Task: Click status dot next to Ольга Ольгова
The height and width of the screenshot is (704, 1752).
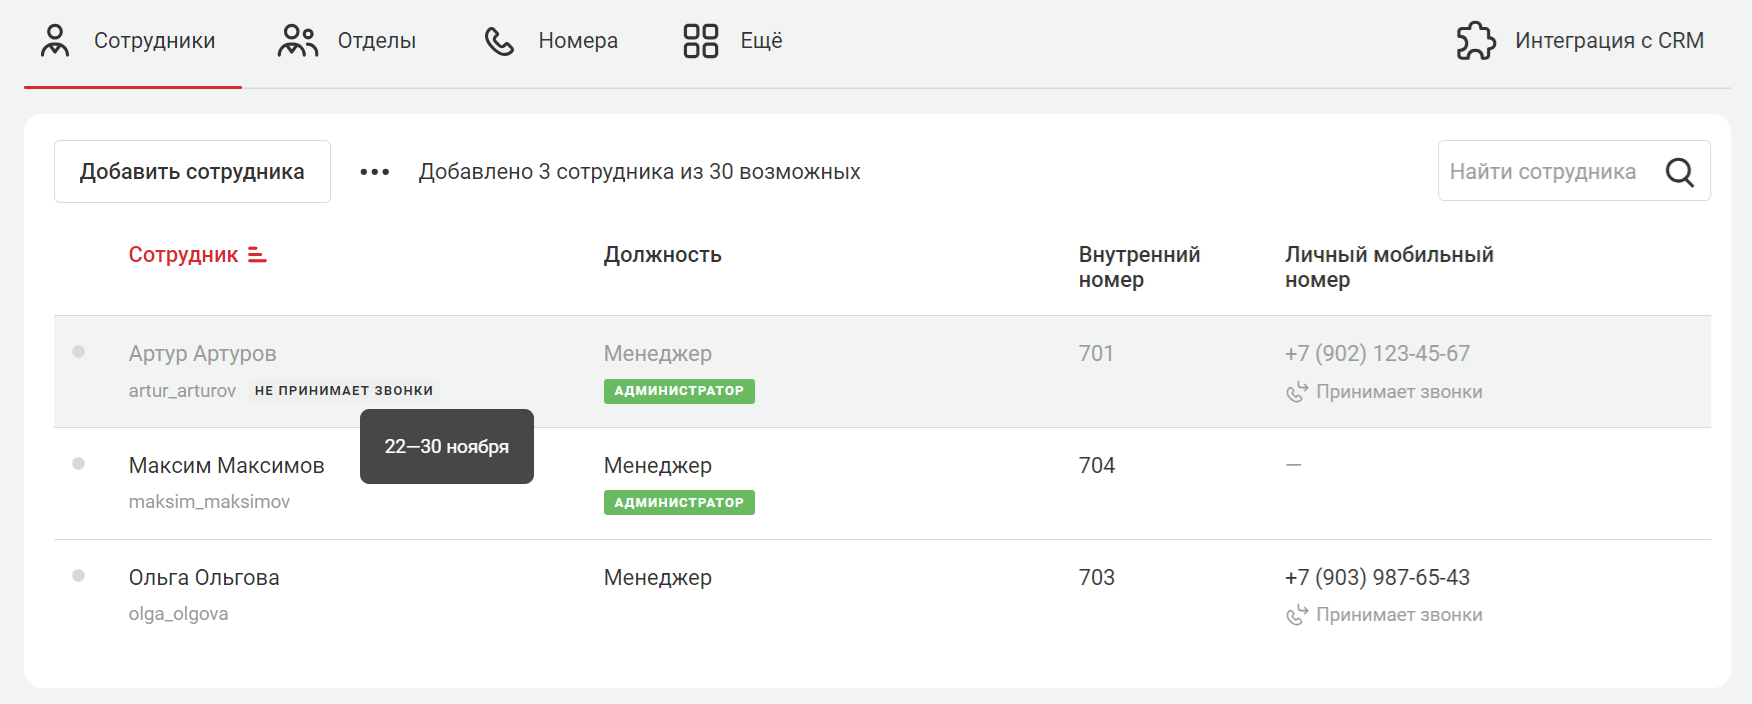Action: coord(79,576)
